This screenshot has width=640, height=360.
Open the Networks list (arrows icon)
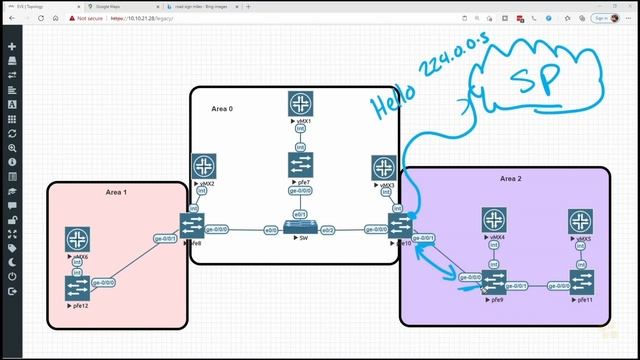12,75
